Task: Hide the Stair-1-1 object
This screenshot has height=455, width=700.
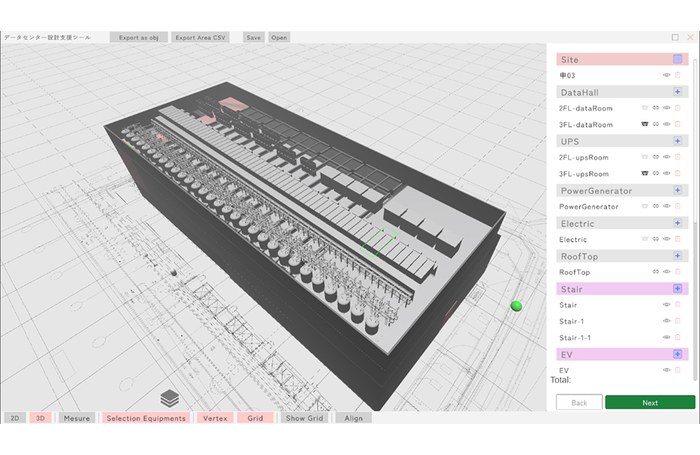Action: 667,337
